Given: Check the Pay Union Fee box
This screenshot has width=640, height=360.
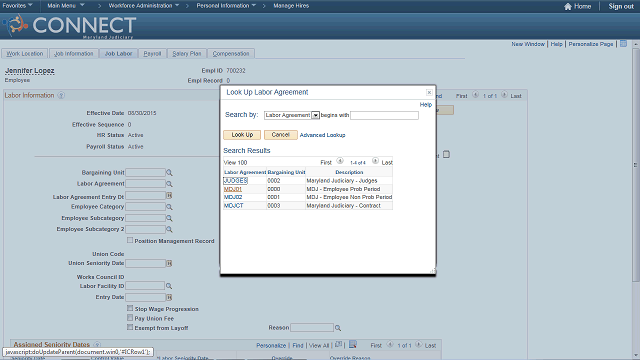Looking at the screenshot, I should pos(130,318).
